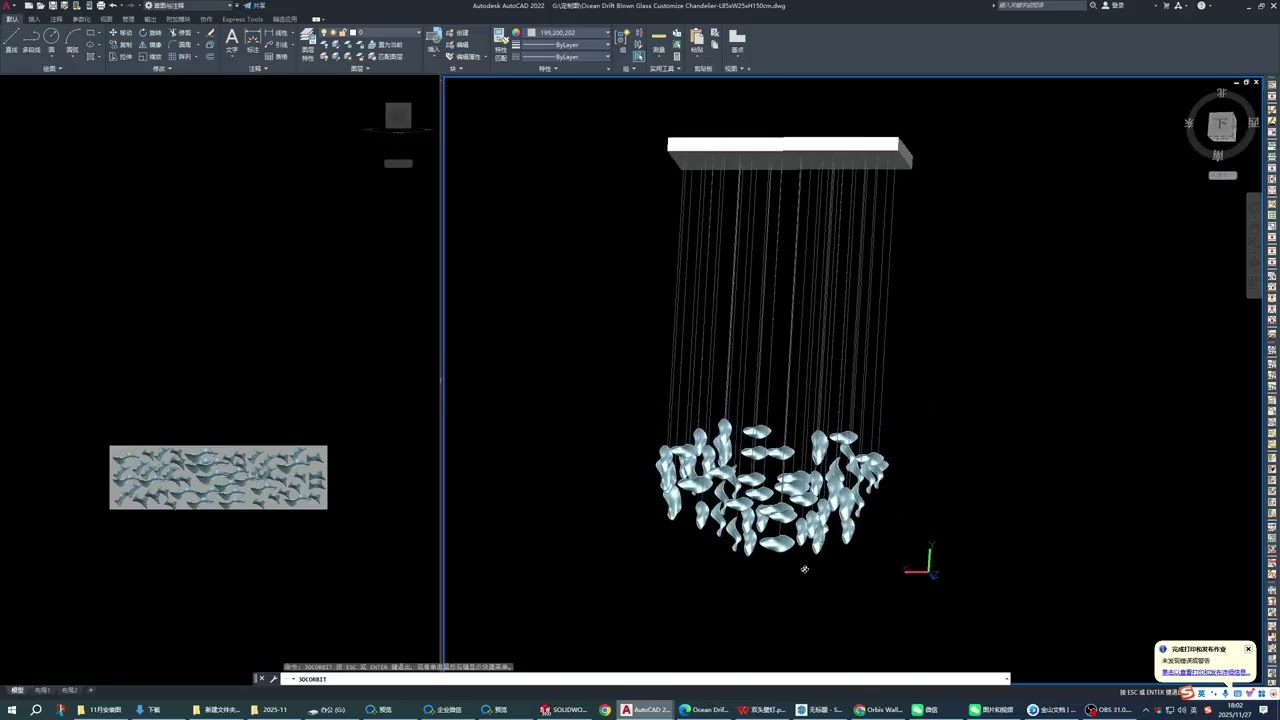Click the object color wheel swatch
1280x720 pixels.
(x=516, y=33)
